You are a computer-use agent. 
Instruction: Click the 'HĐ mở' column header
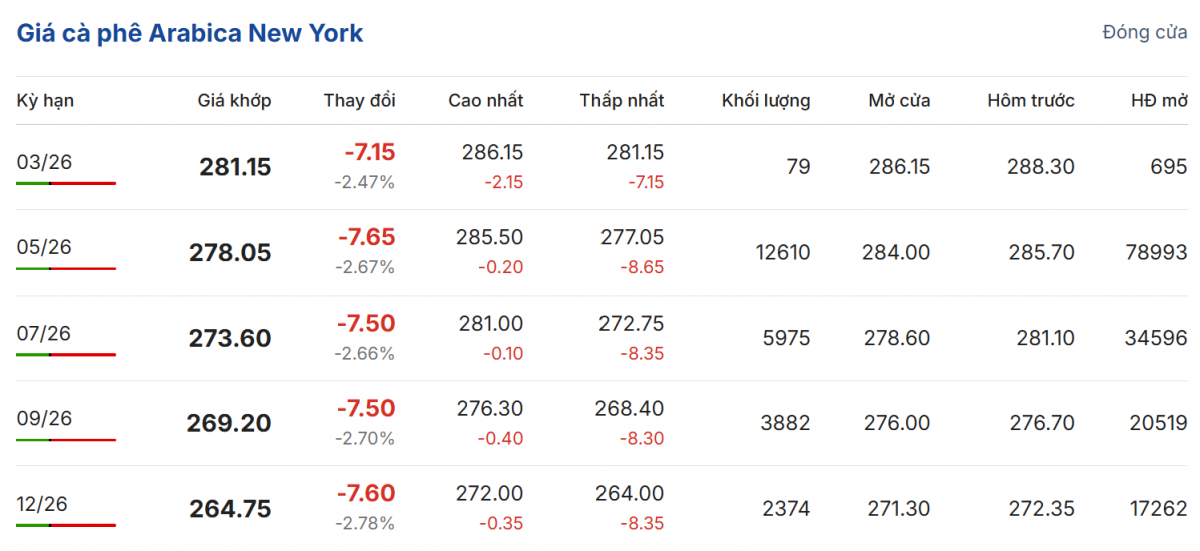click(1159, 100)
